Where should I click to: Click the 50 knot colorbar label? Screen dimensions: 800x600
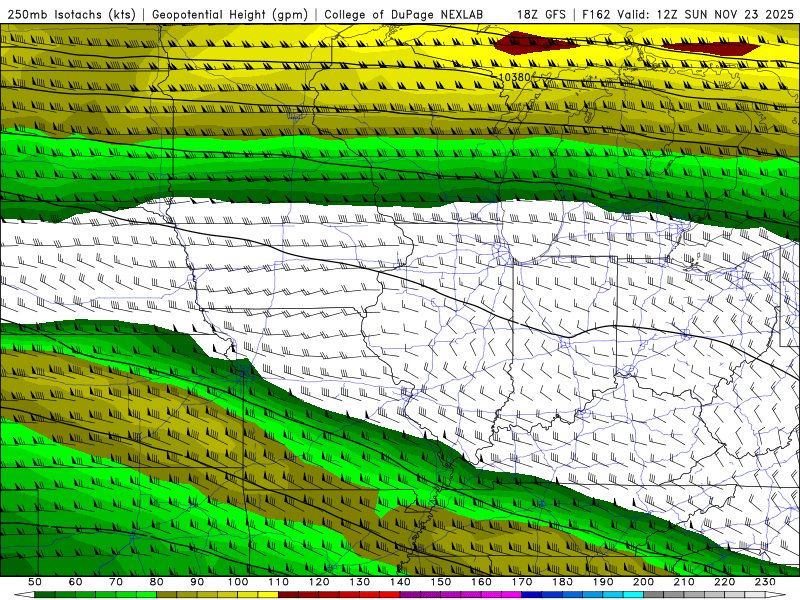(35, 582)
